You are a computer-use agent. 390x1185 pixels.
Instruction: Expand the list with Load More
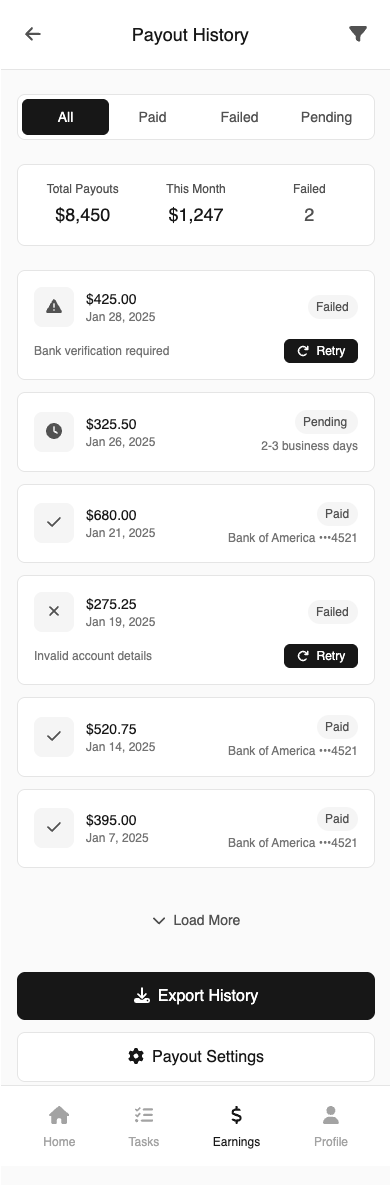pyautogui.click(x=196, y=920)
